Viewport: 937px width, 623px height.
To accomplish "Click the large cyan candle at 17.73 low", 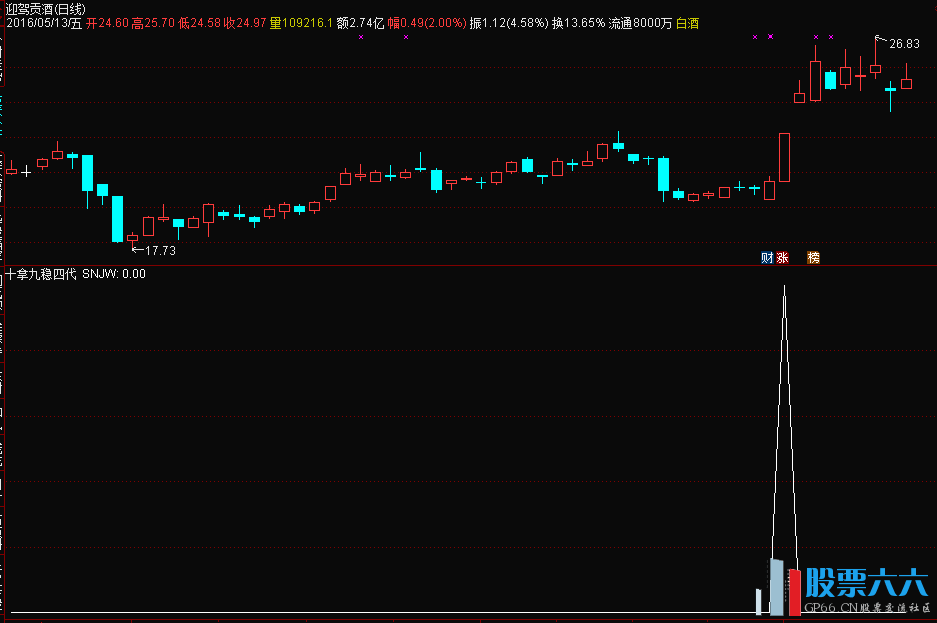I will pos(117,218).
